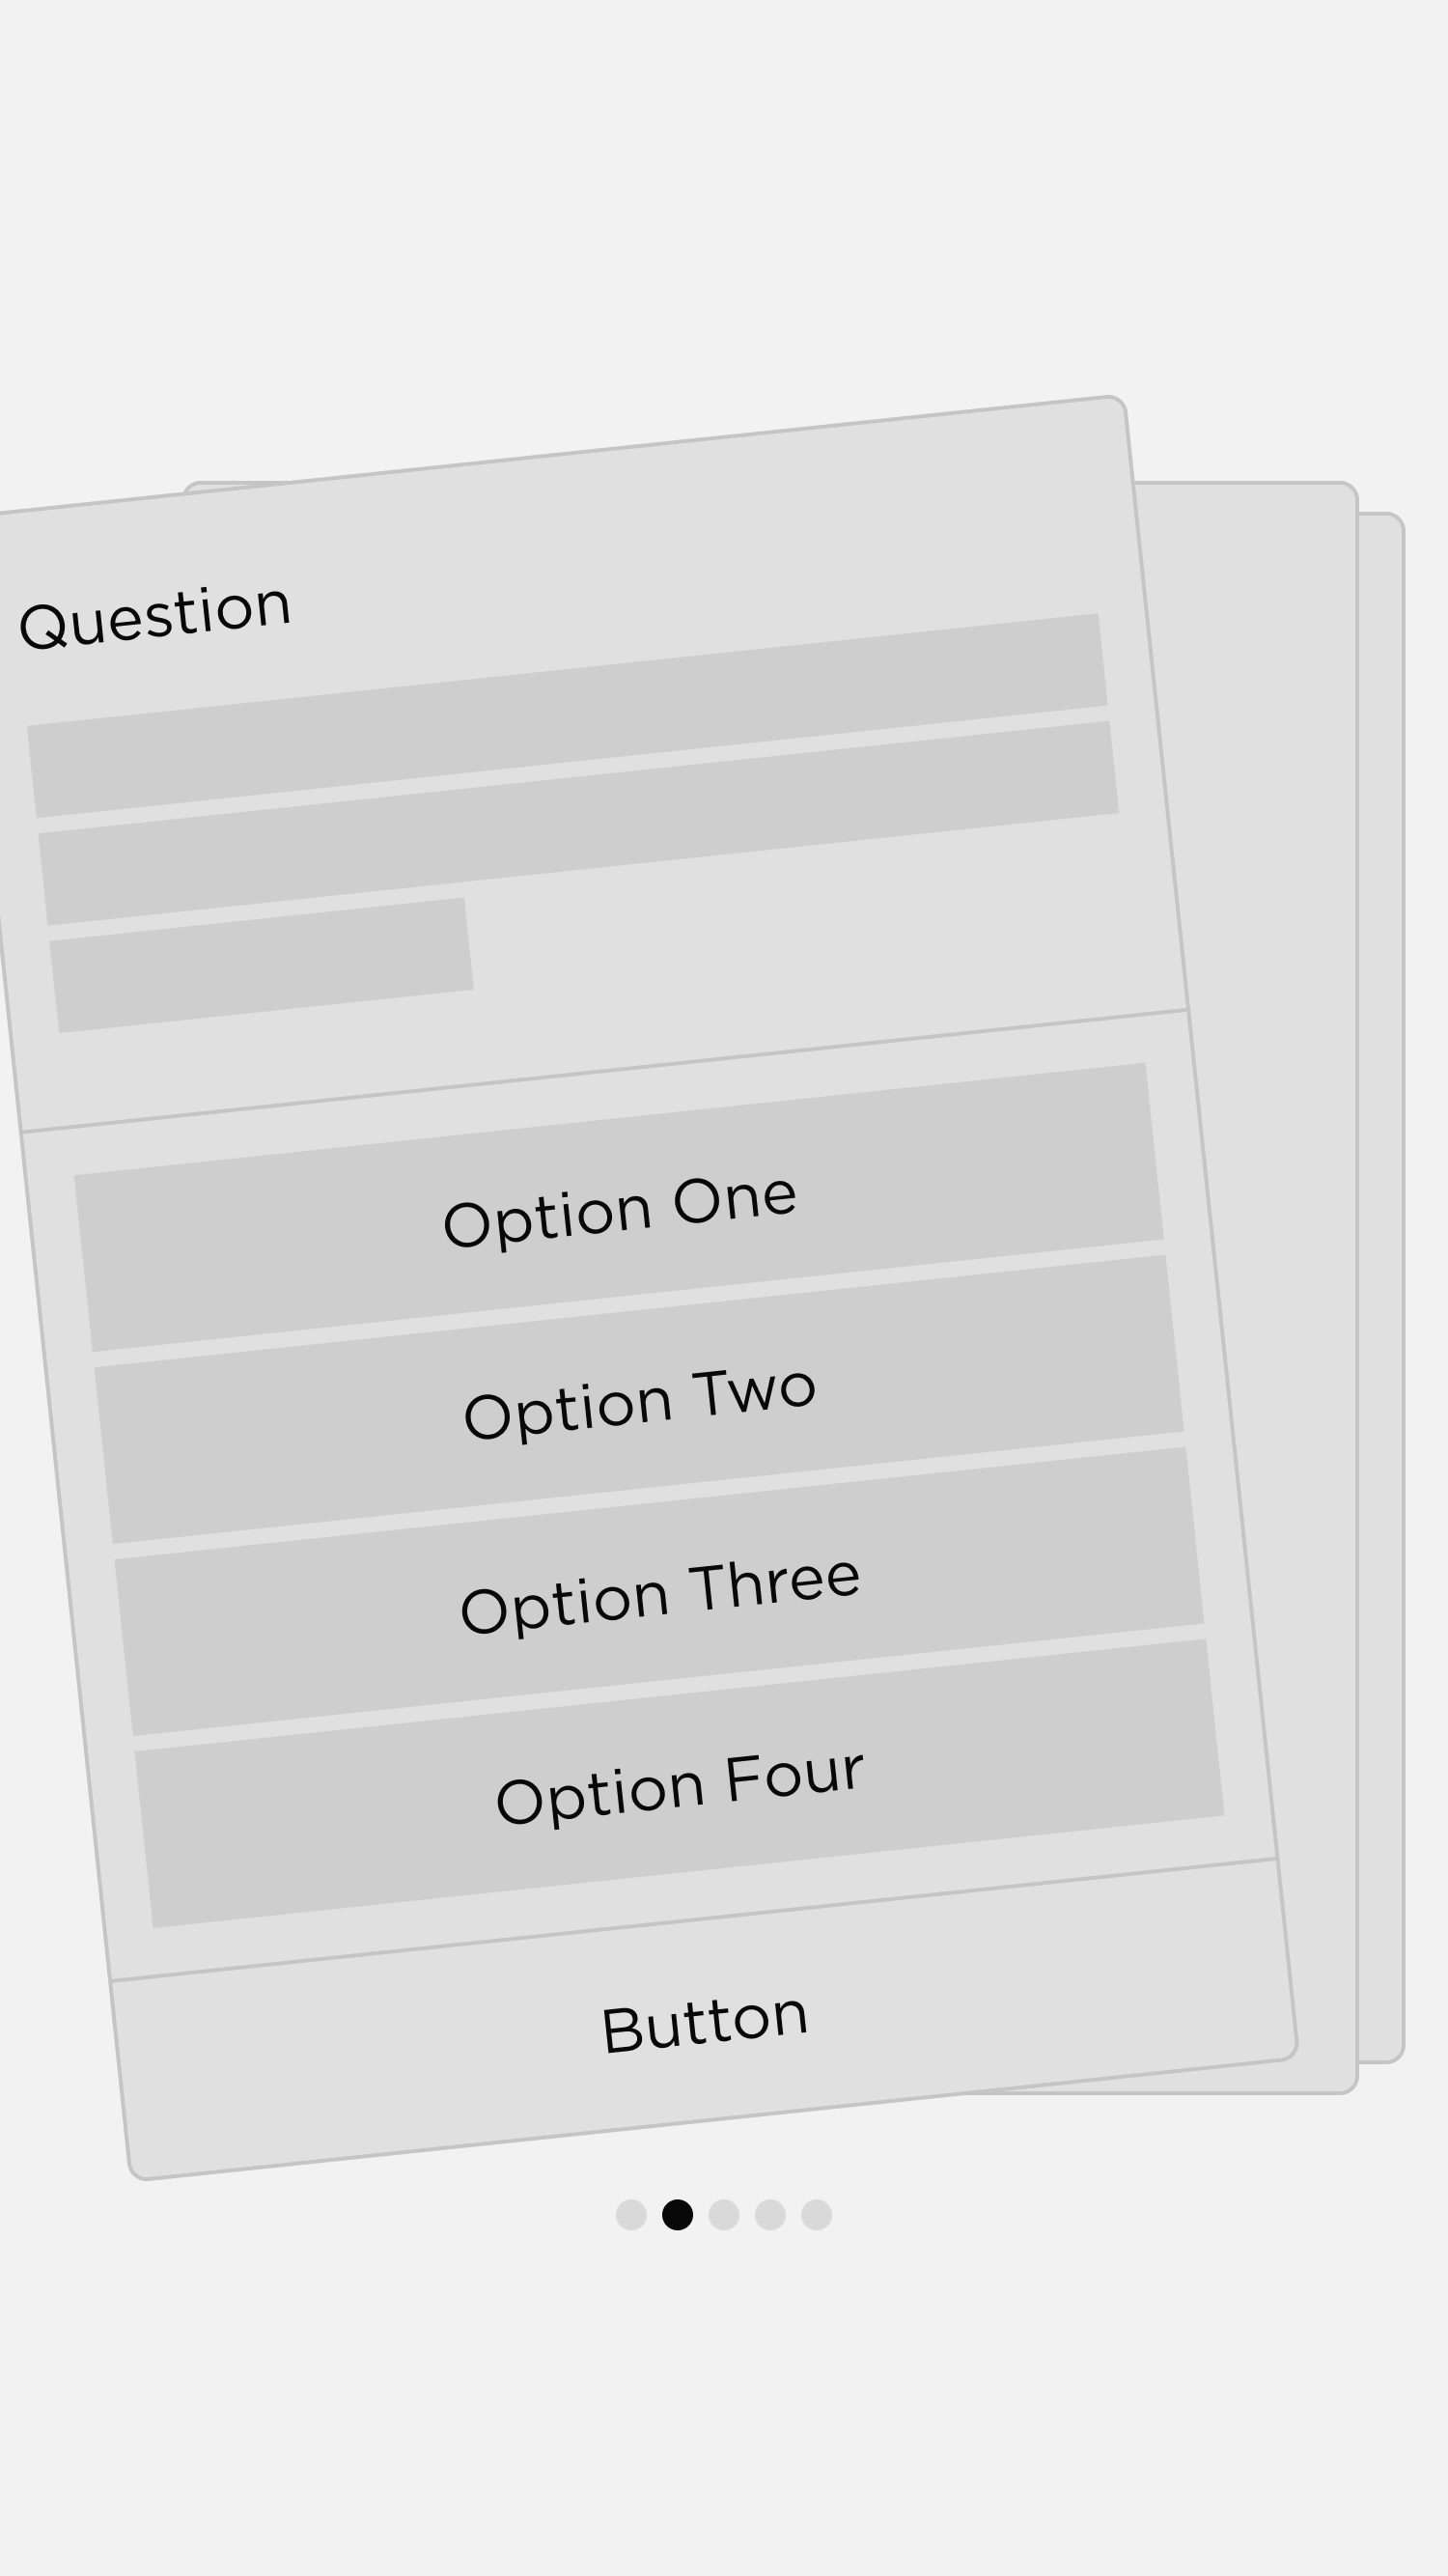This screenshot has width=1448, height=2576.
Task: Pick Option Three answer
Action: pos(659,1595)
